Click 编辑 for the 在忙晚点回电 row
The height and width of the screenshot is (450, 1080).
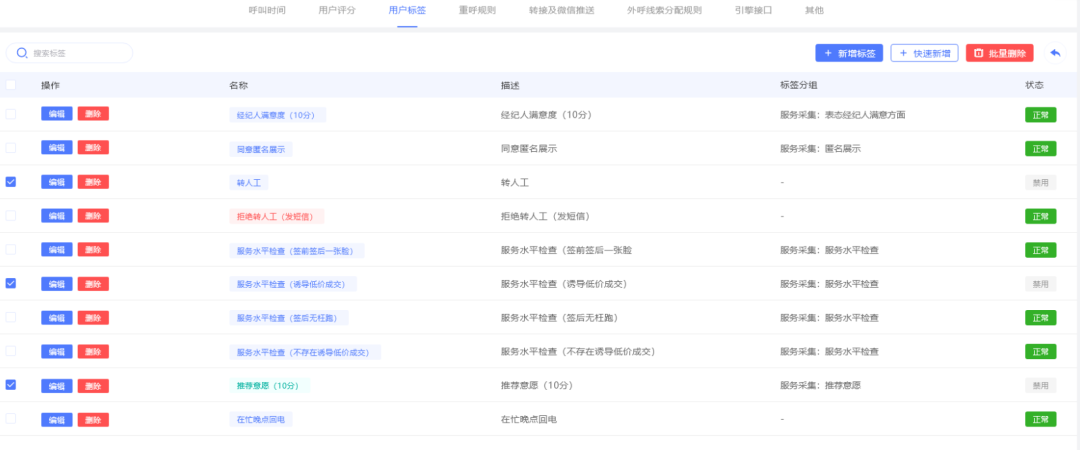click(x=56, y=419)
